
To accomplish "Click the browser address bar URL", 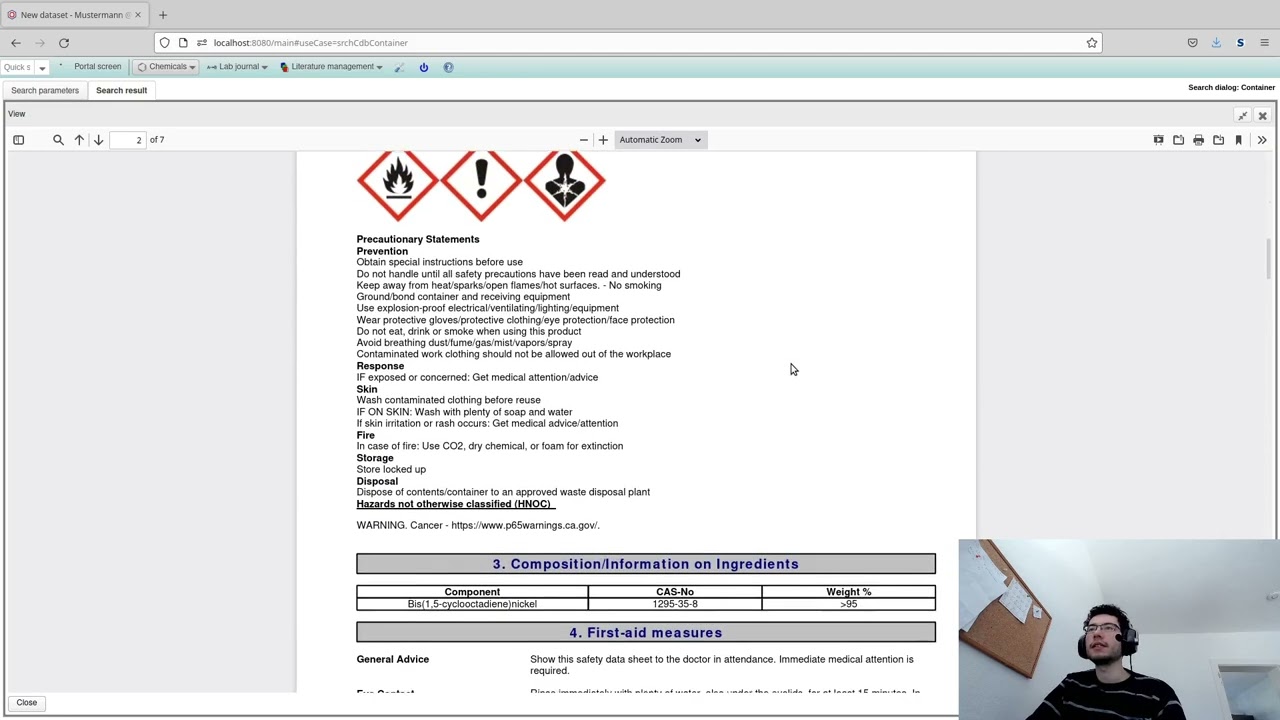I will point(310,43).
